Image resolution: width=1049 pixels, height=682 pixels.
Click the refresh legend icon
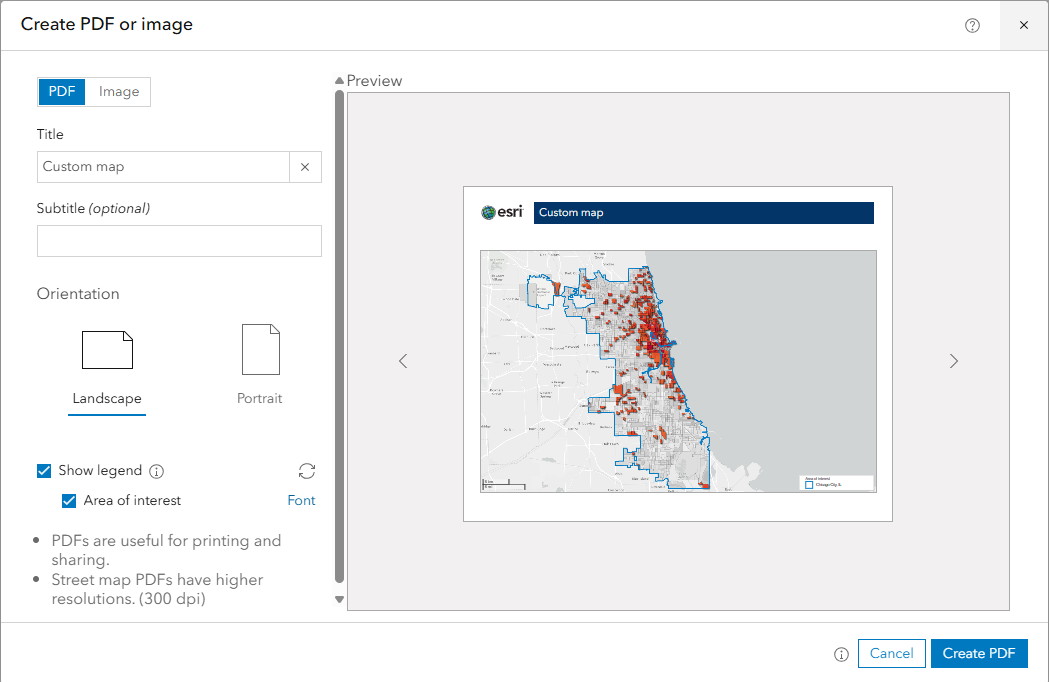click(x=307, y=471)
